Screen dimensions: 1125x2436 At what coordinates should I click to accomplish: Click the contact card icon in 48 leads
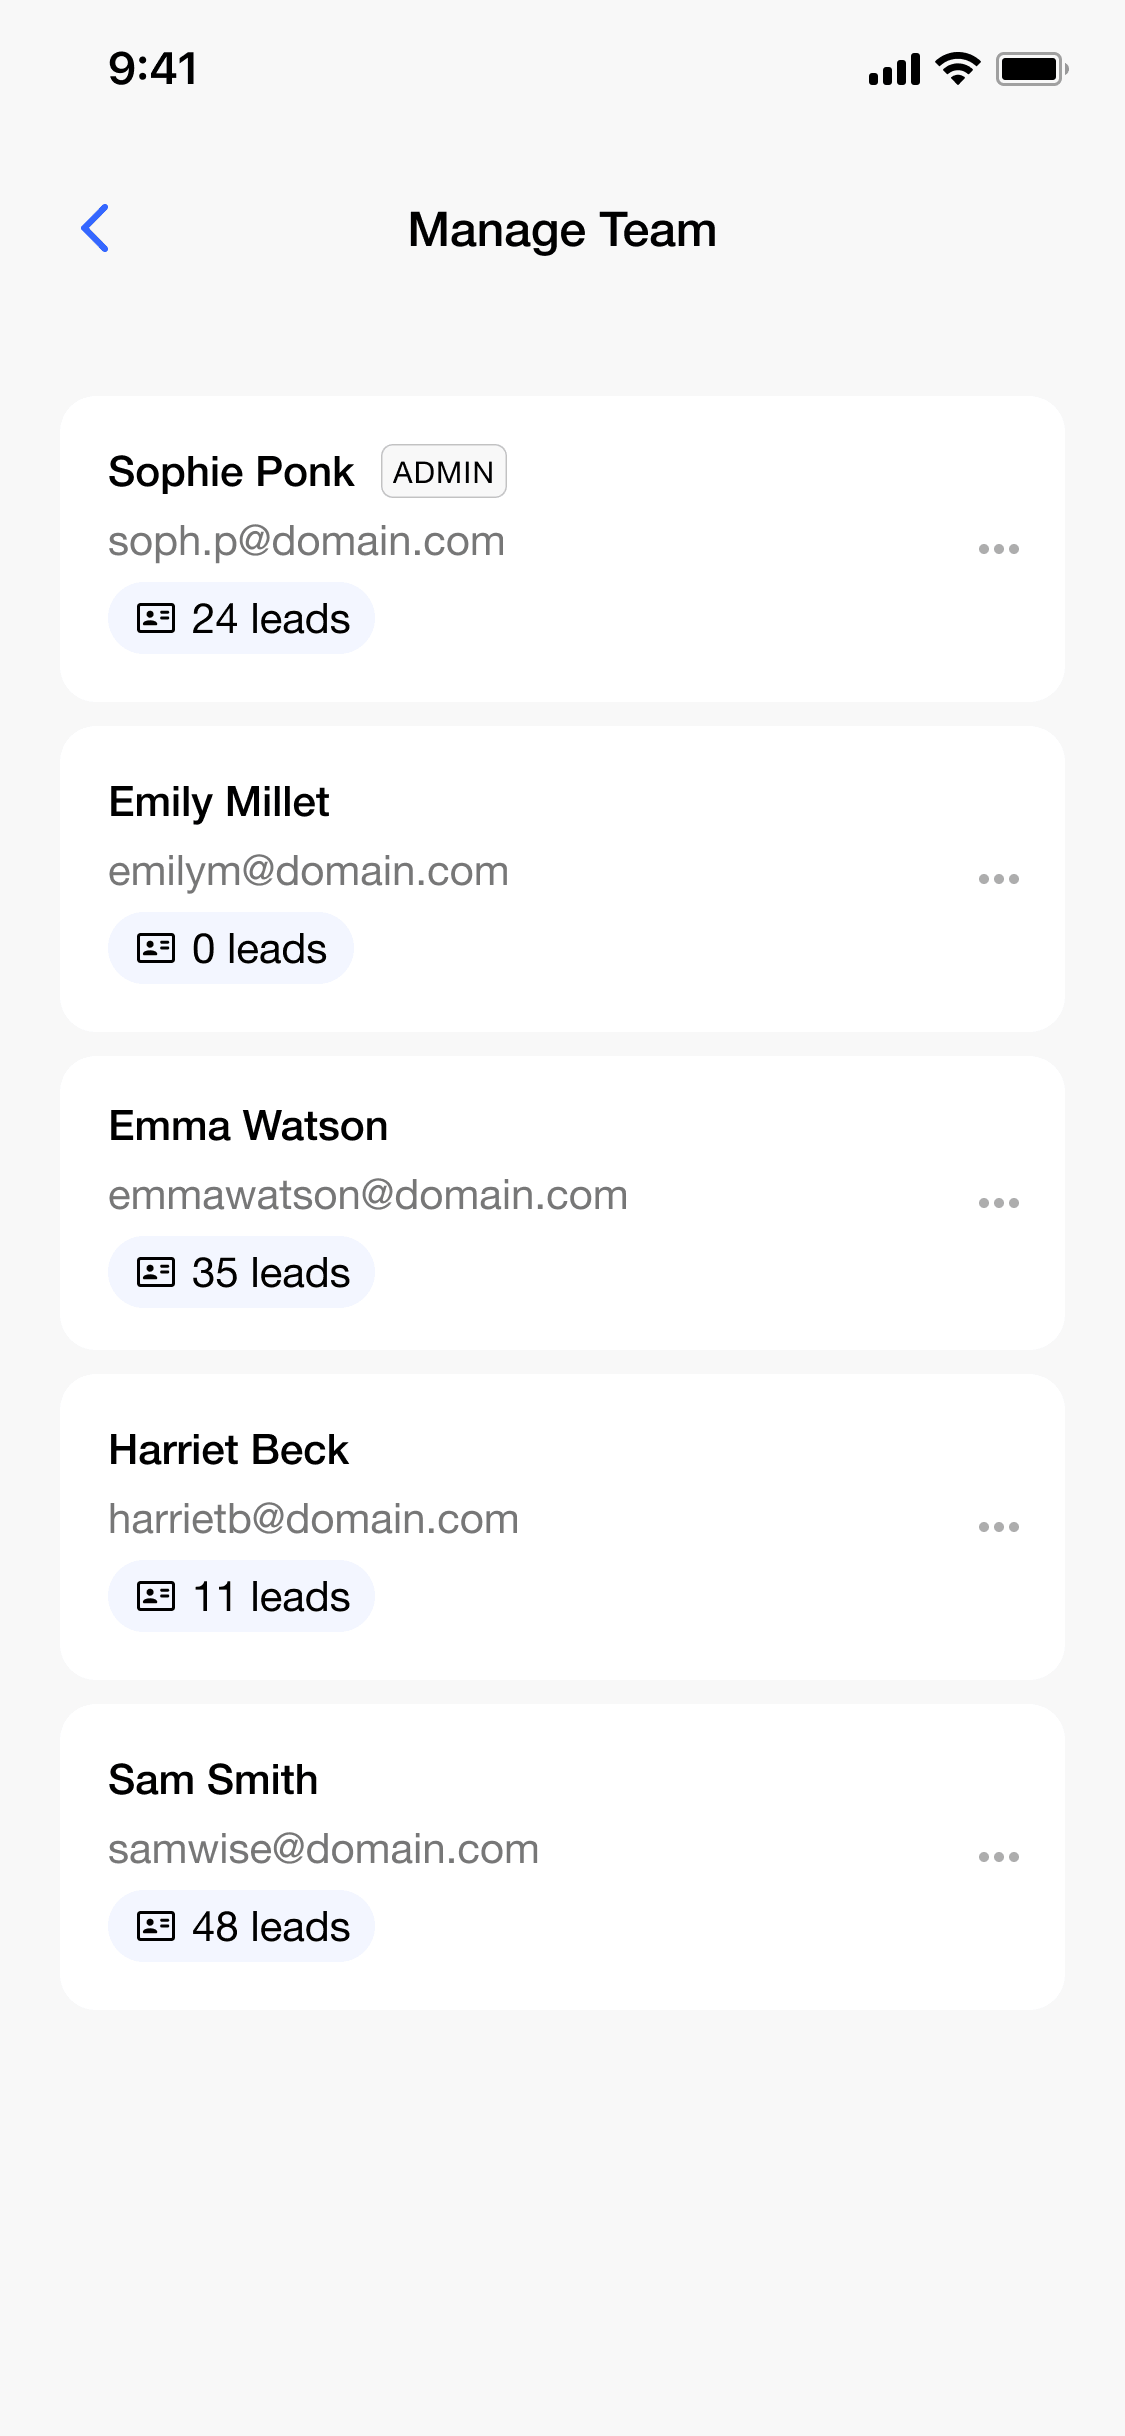click(x=156, y=1926)
